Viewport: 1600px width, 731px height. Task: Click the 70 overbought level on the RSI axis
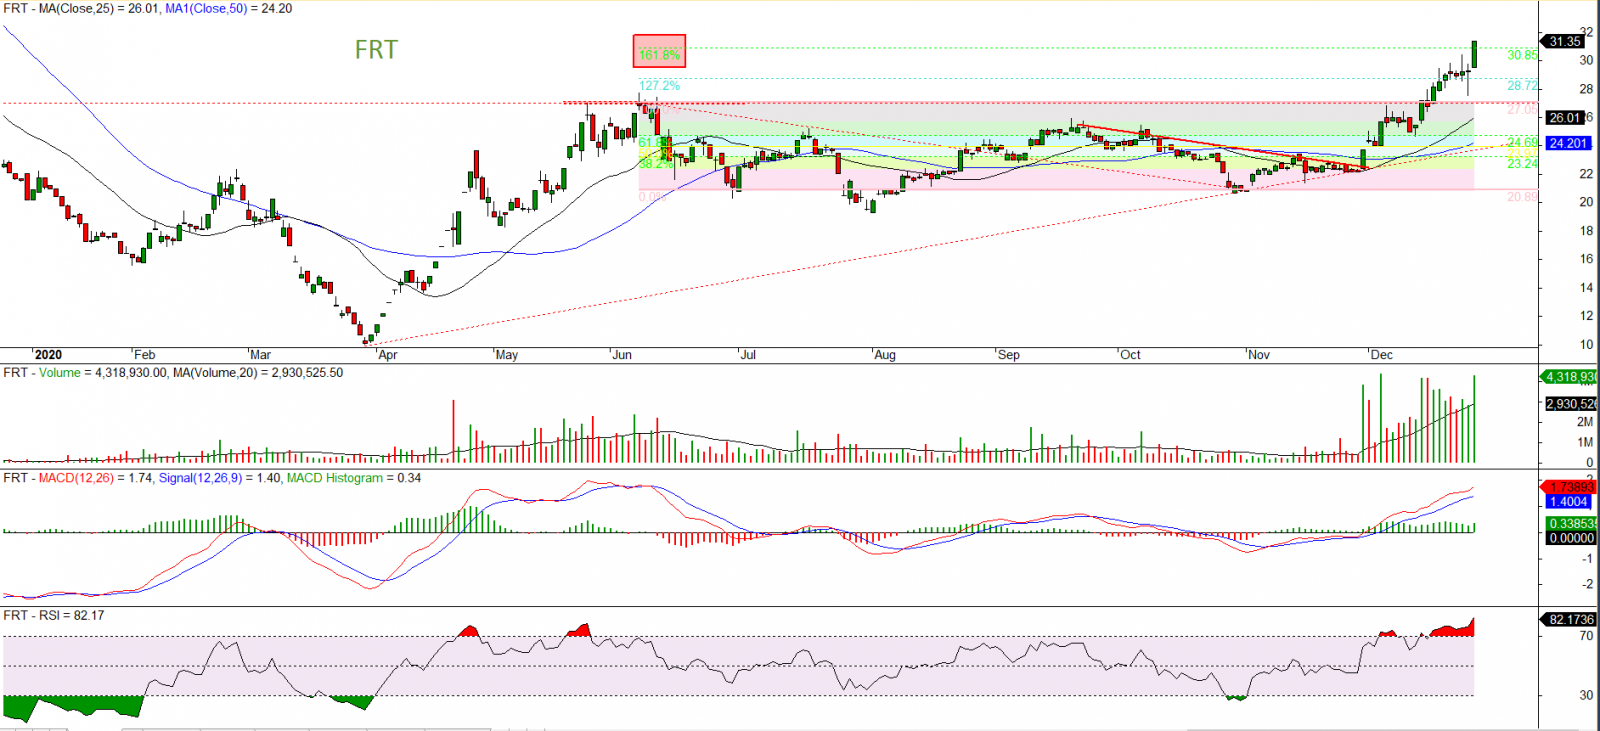pyautogui.click(x=1586, y=636)
